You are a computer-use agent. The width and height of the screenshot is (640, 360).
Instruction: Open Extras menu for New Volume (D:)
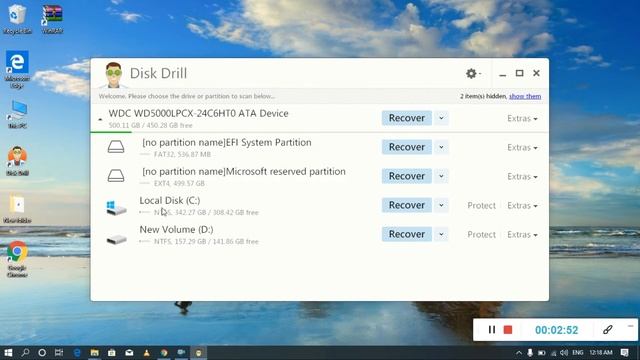(x=522, y=234)
